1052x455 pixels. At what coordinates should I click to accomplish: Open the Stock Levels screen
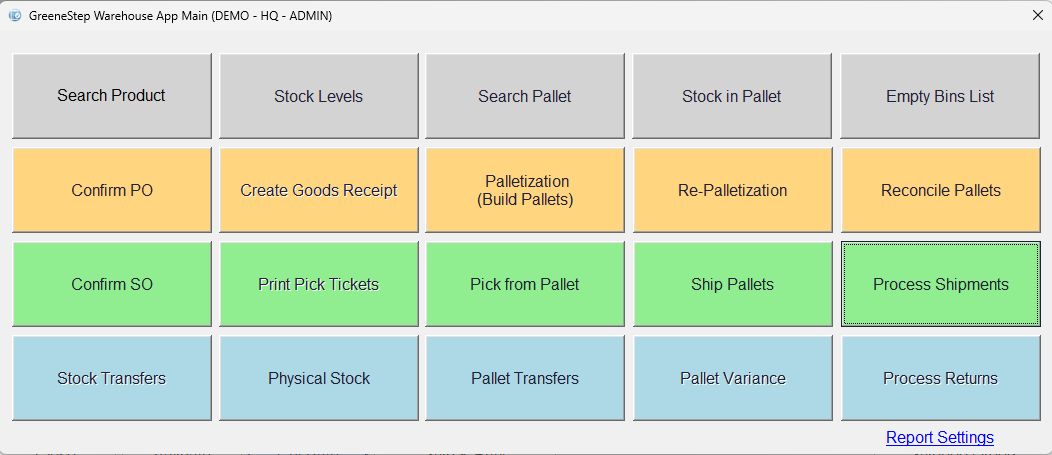point(319,96)
